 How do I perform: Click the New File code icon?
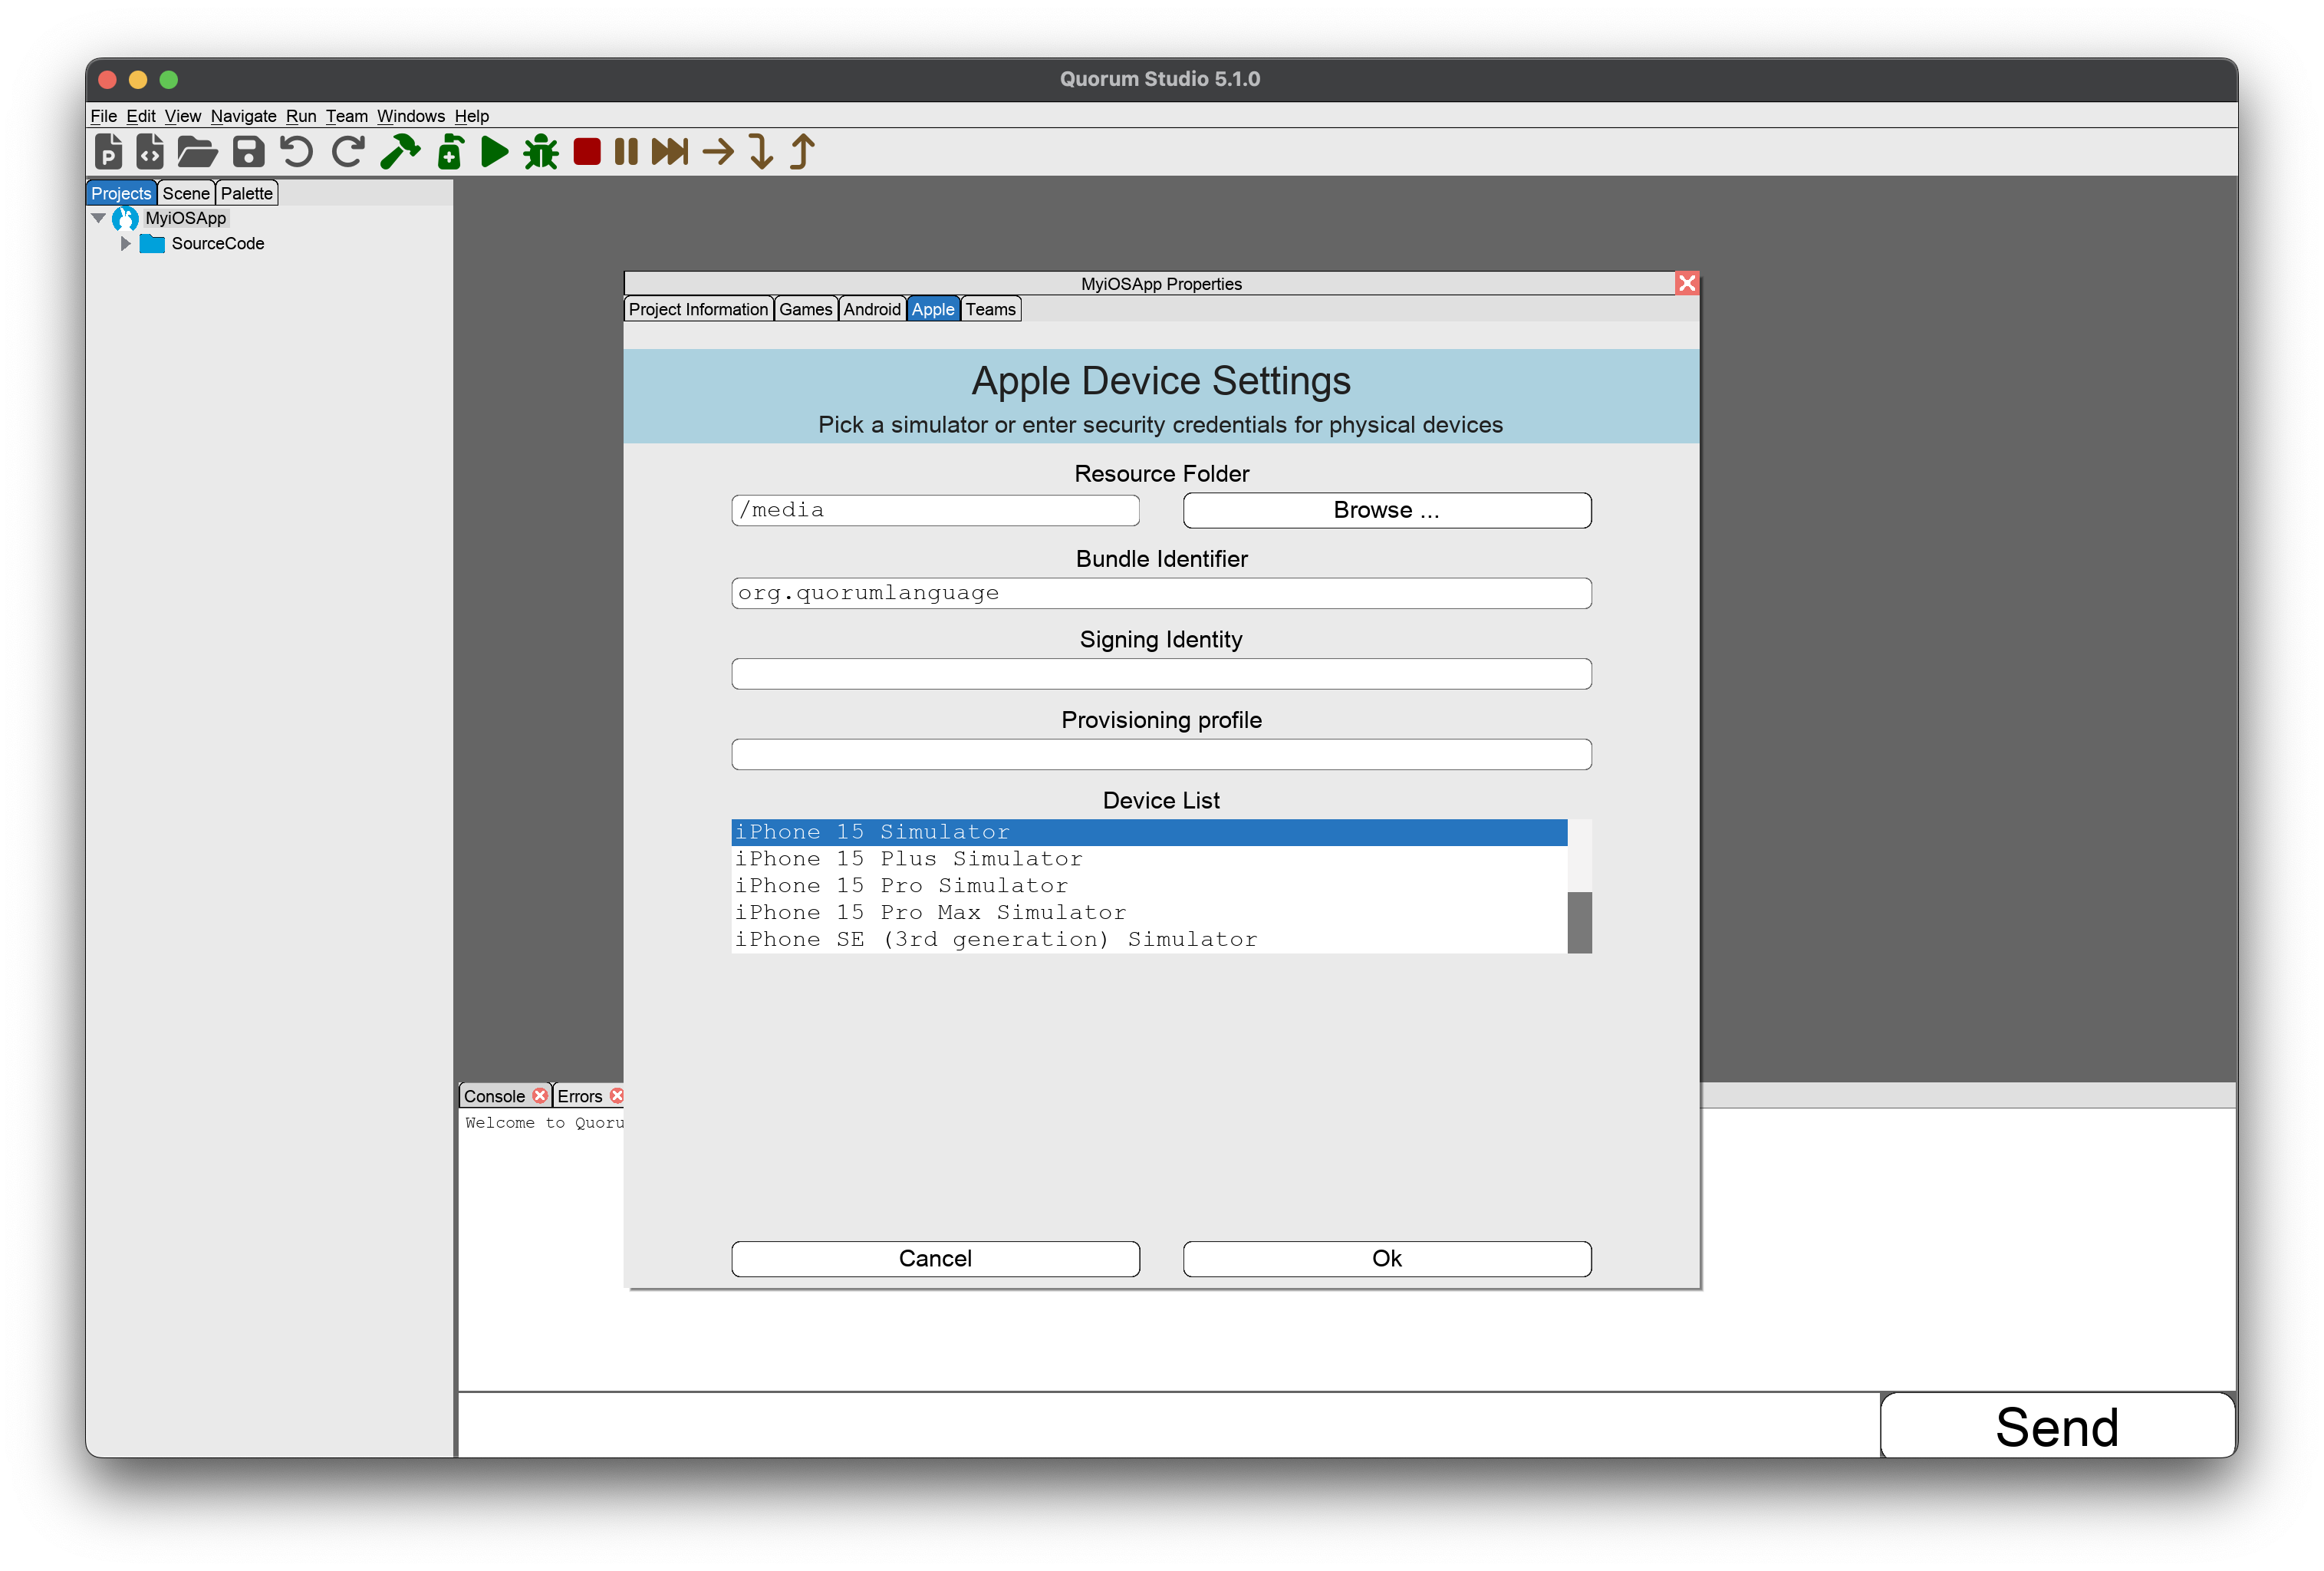(150, 152)
